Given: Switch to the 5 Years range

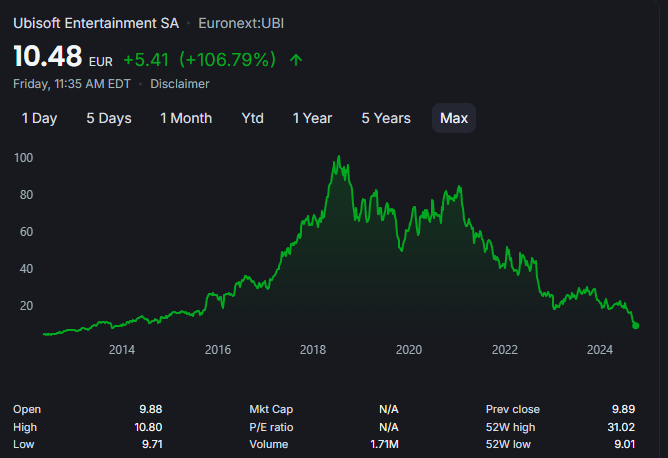Looking at the screenshot, I should click(x=386, y=118).
